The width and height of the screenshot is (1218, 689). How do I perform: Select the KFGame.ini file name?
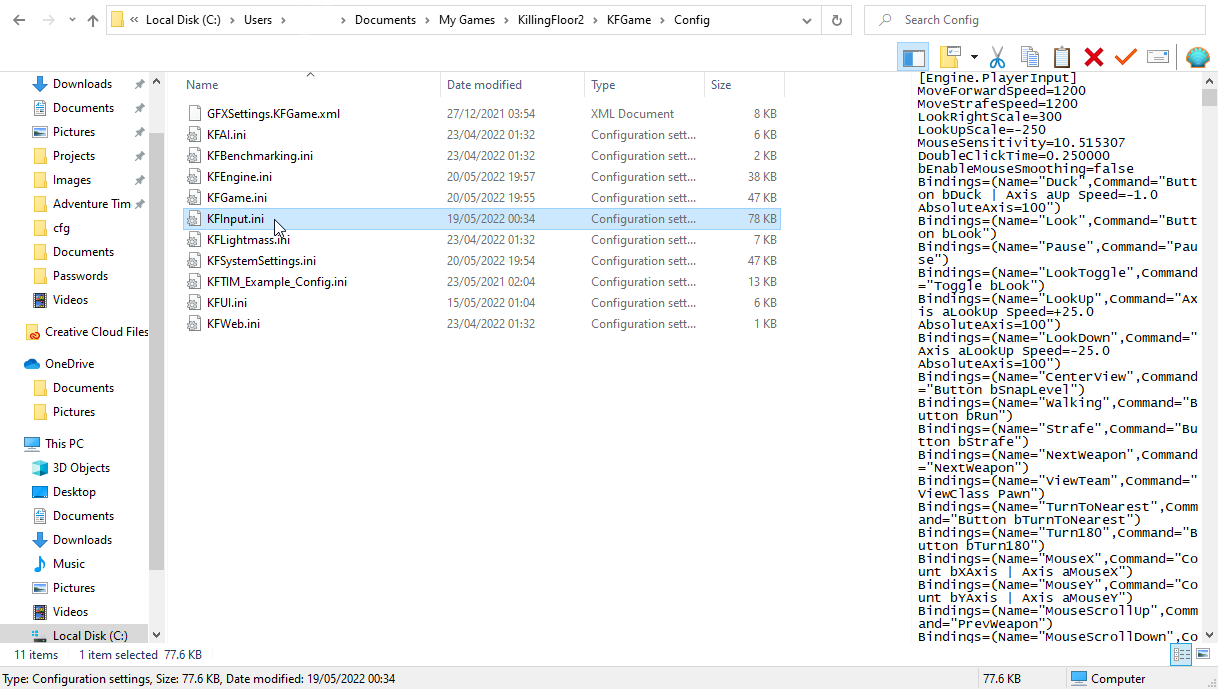point(237,198)
